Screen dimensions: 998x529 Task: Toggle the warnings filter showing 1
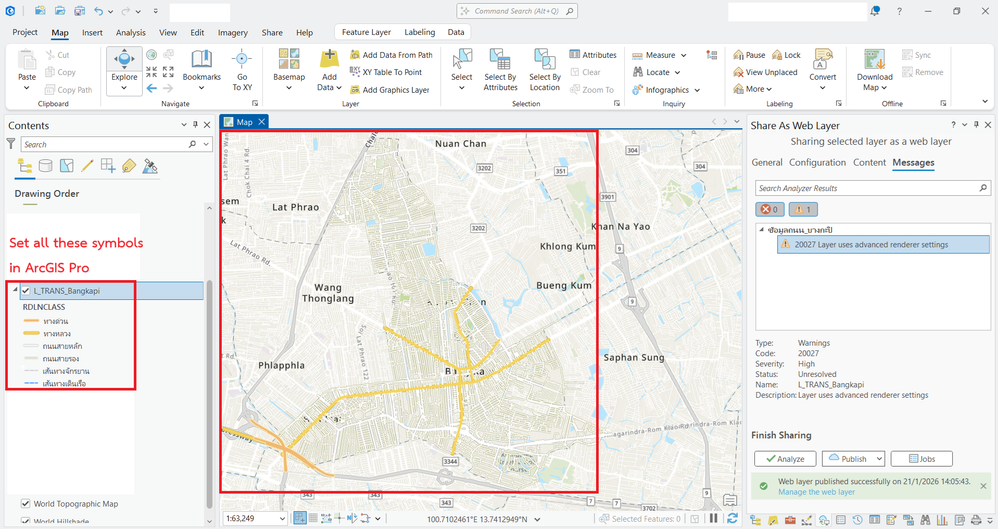pos(803,209)
